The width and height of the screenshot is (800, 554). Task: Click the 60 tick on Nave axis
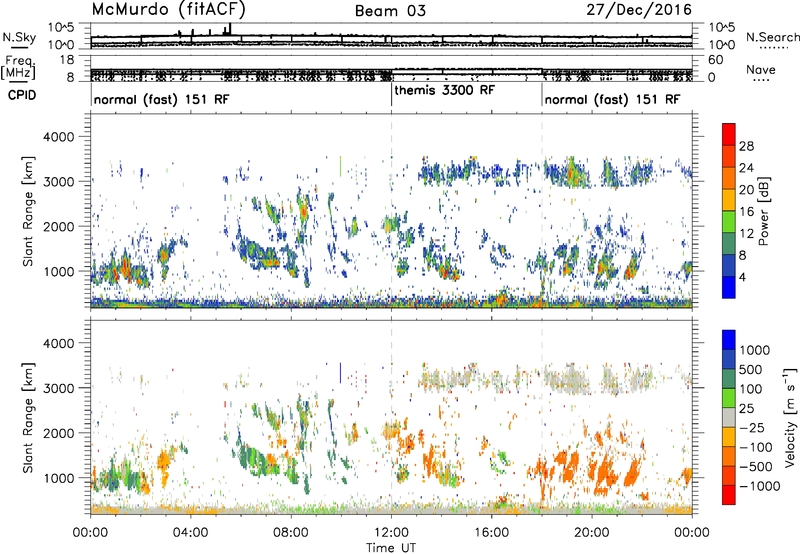[715, 60]
